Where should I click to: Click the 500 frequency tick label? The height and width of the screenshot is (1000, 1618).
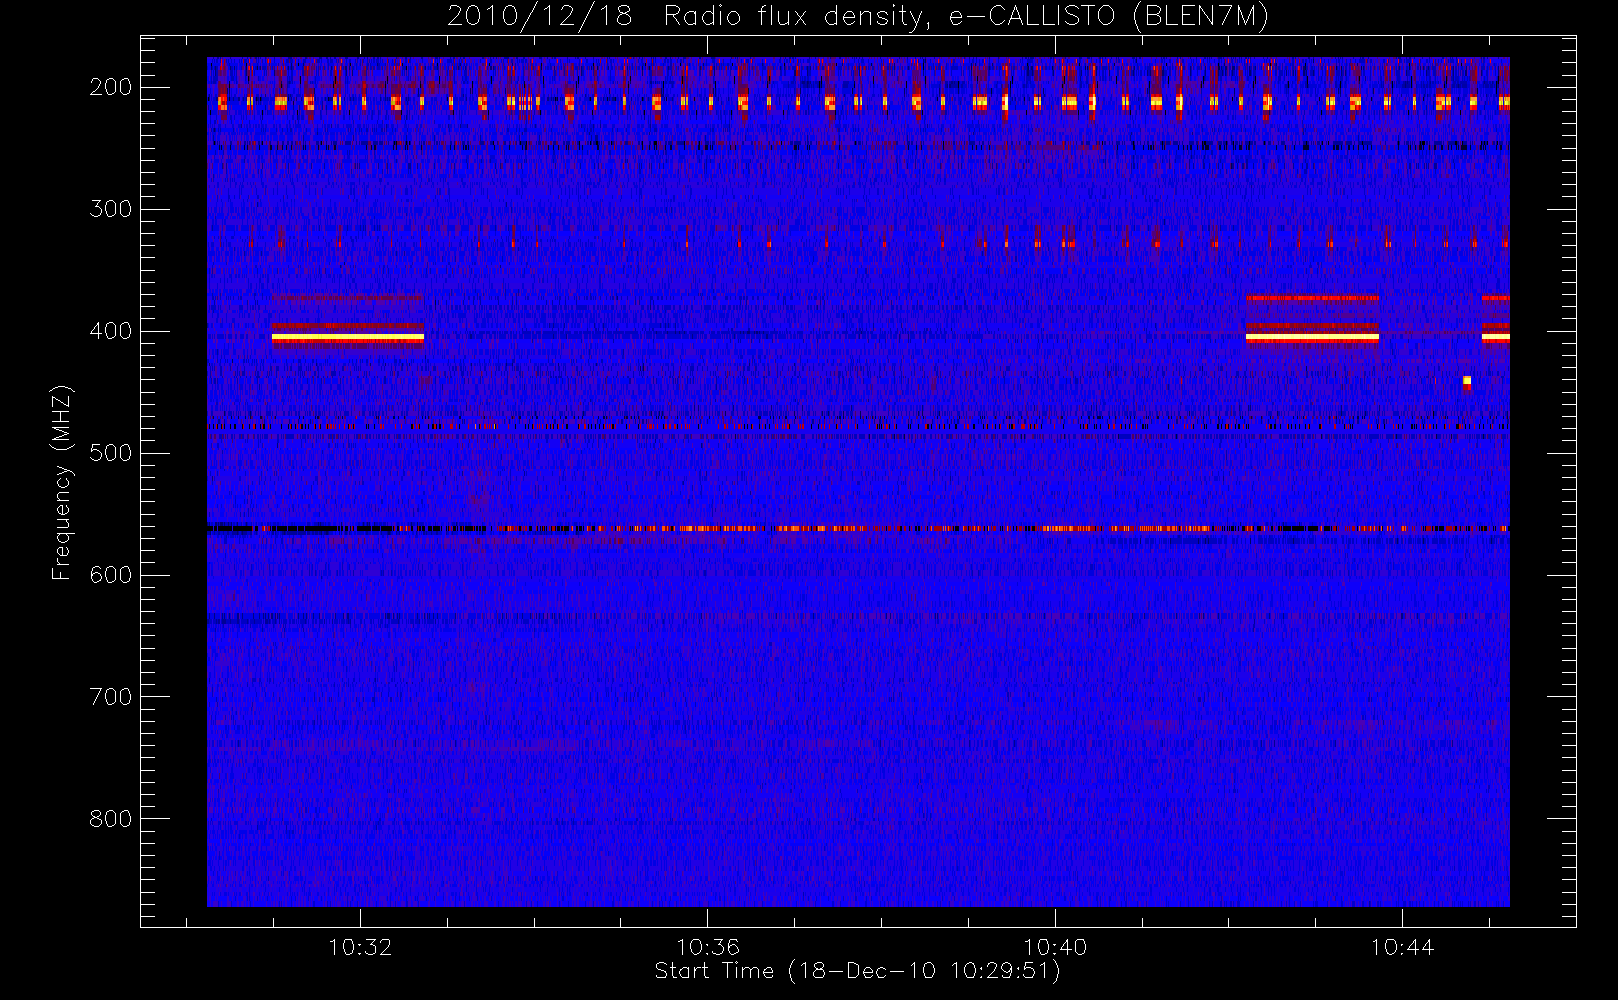pyautogui.click(x=111, y=453)
